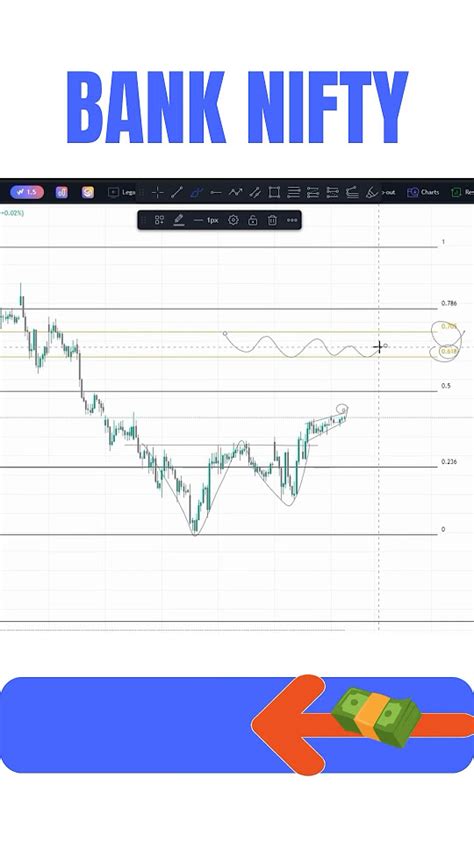The image size is (474, 842).
Task: Open the orange layered app icon
Action: [87, 192]
